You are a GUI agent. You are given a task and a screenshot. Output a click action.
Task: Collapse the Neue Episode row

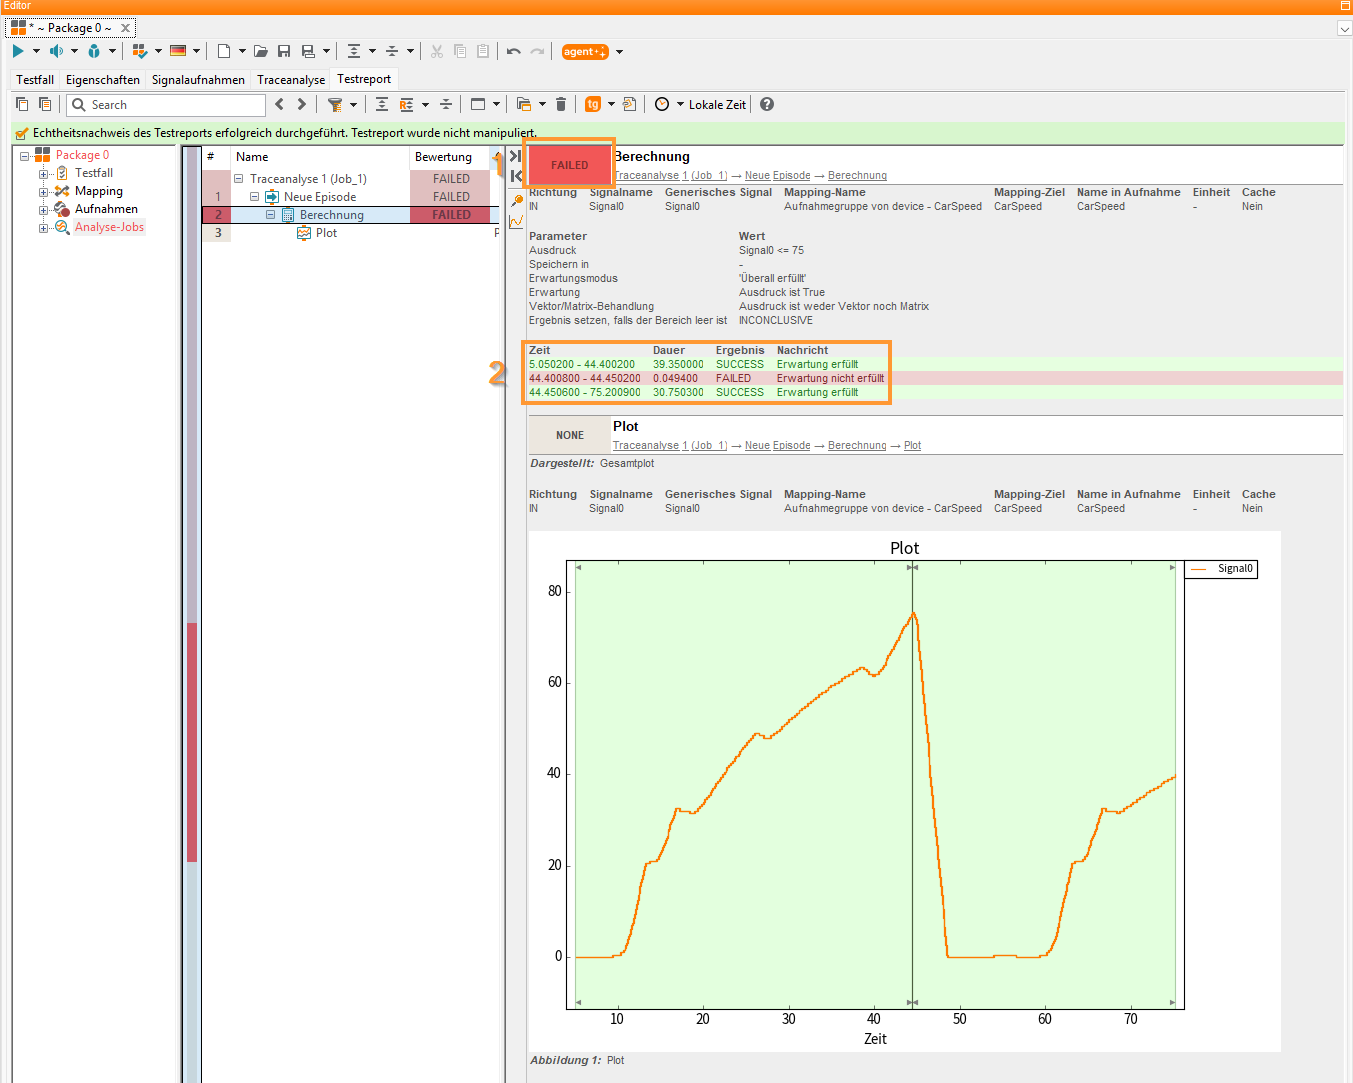coord(255,197)
